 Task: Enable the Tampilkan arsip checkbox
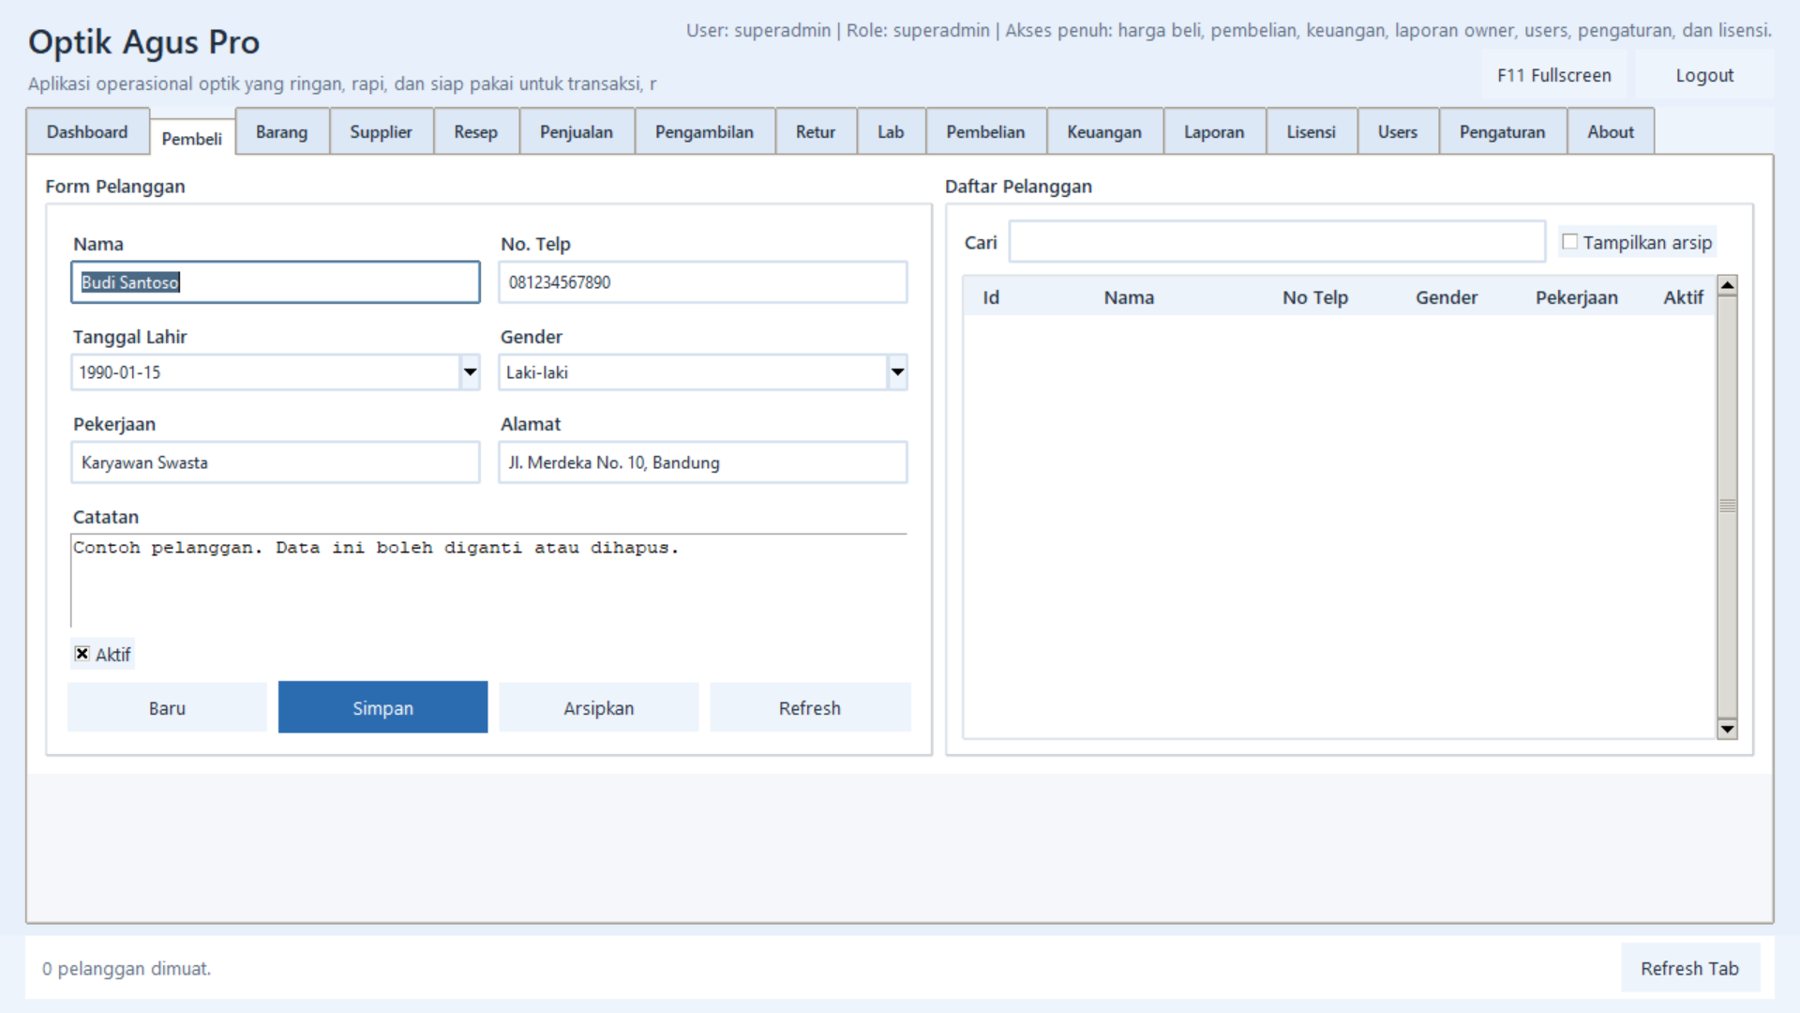pos(1570,242)
